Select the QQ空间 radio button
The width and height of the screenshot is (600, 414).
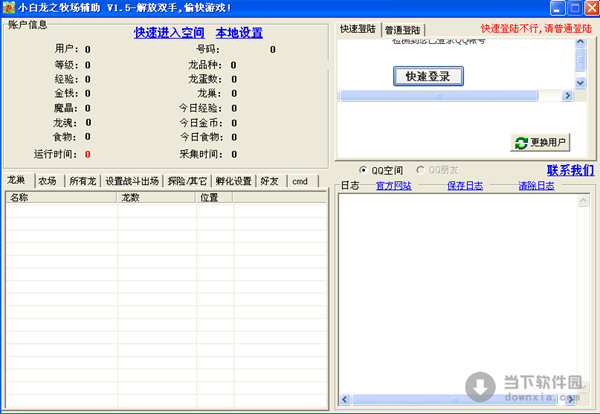coord(364,170)
